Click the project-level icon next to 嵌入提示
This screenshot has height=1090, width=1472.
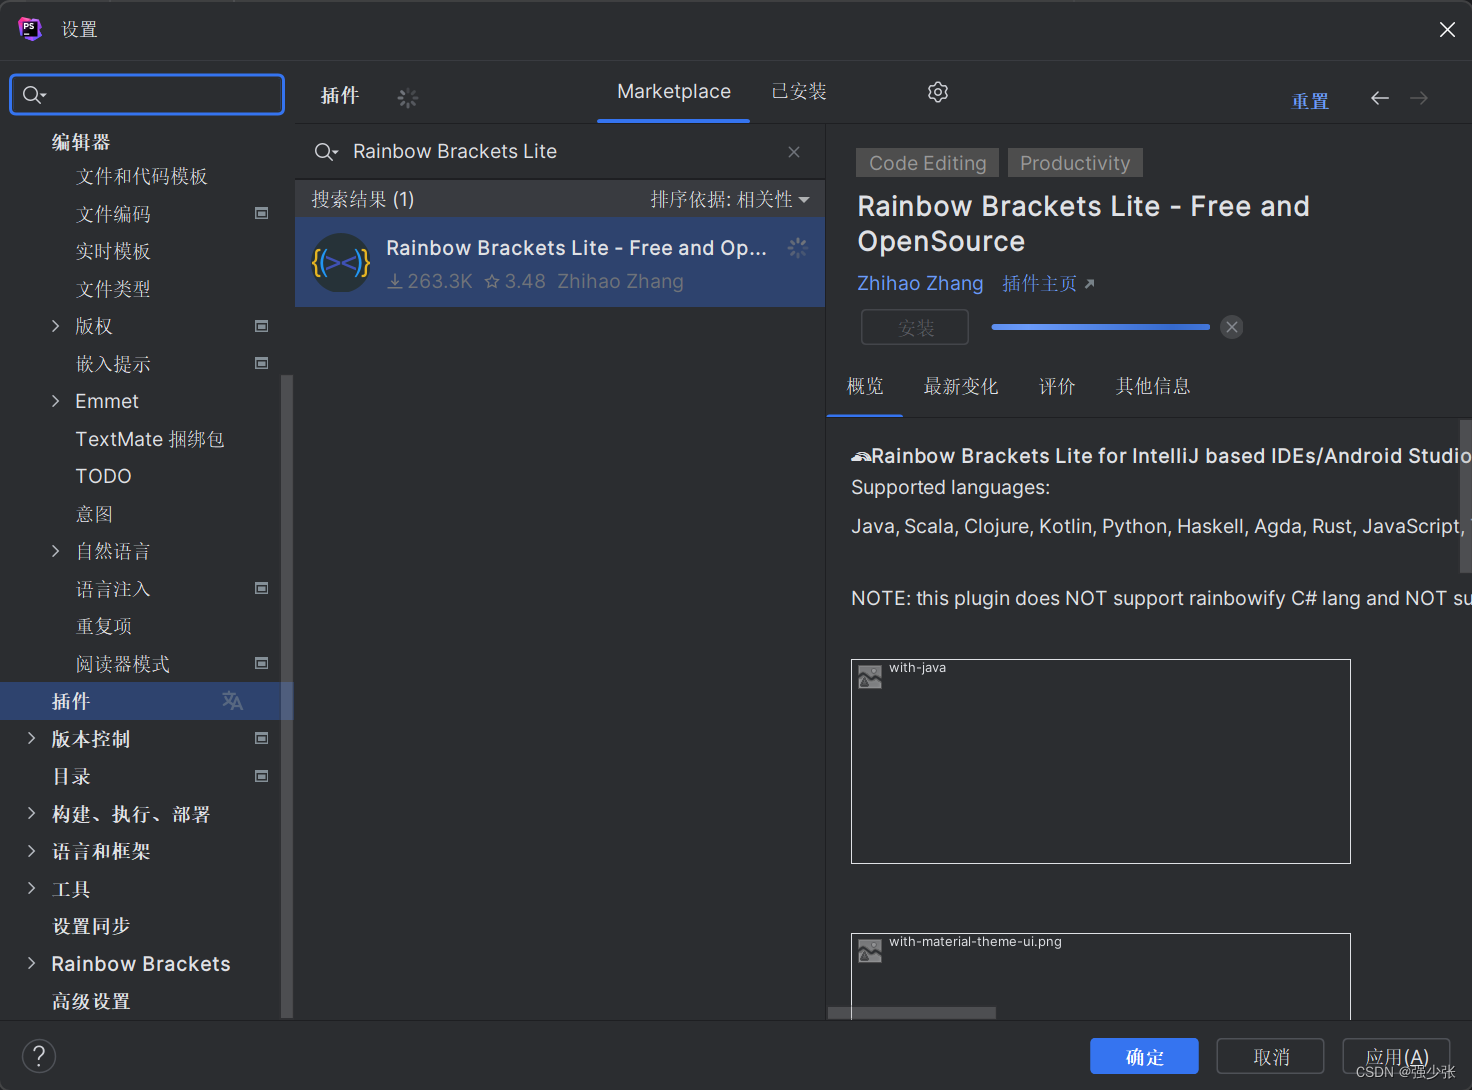[x=262, y=363]
